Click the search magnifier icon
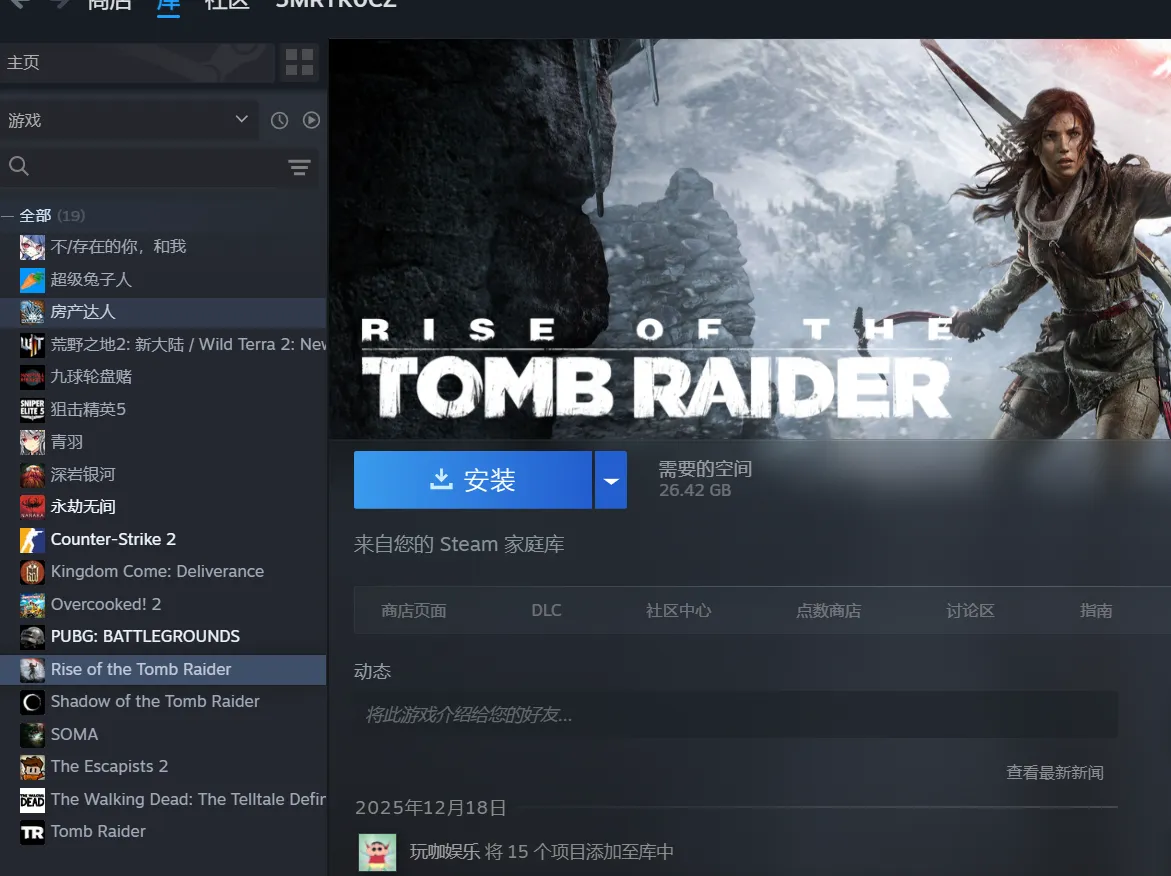 tap(19, 167)
